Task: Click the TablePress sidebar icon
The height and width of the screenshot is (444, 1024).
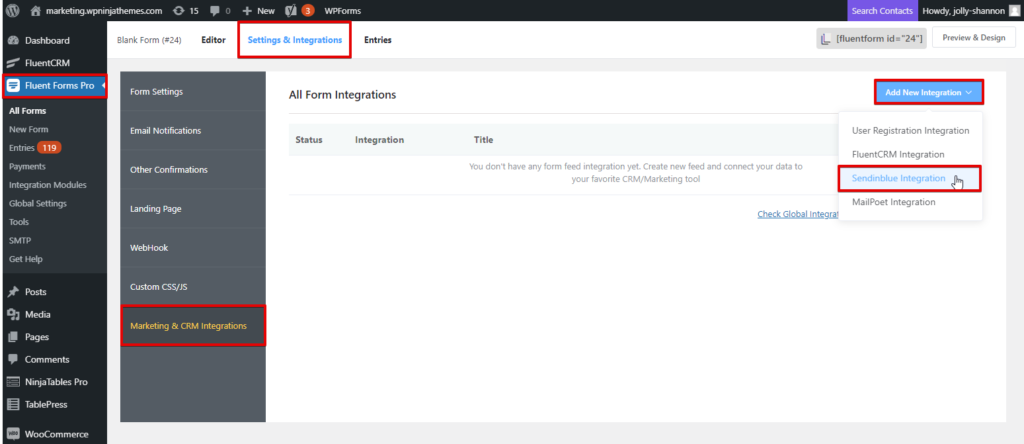Action: 13,405
